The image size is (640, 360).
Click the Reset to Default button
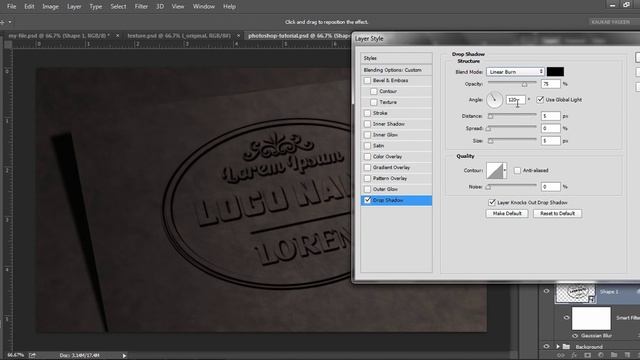[557, 213]
